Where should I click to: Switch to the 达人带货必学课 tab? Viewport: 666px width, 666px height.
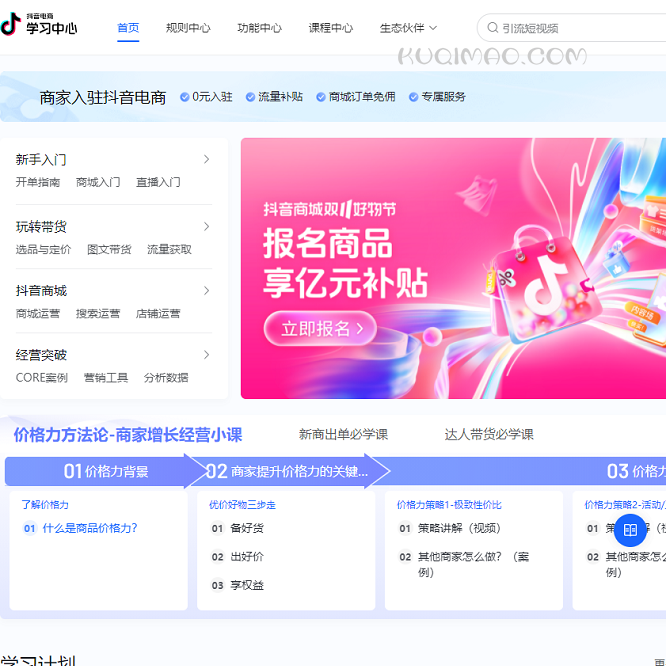point(489,435)
